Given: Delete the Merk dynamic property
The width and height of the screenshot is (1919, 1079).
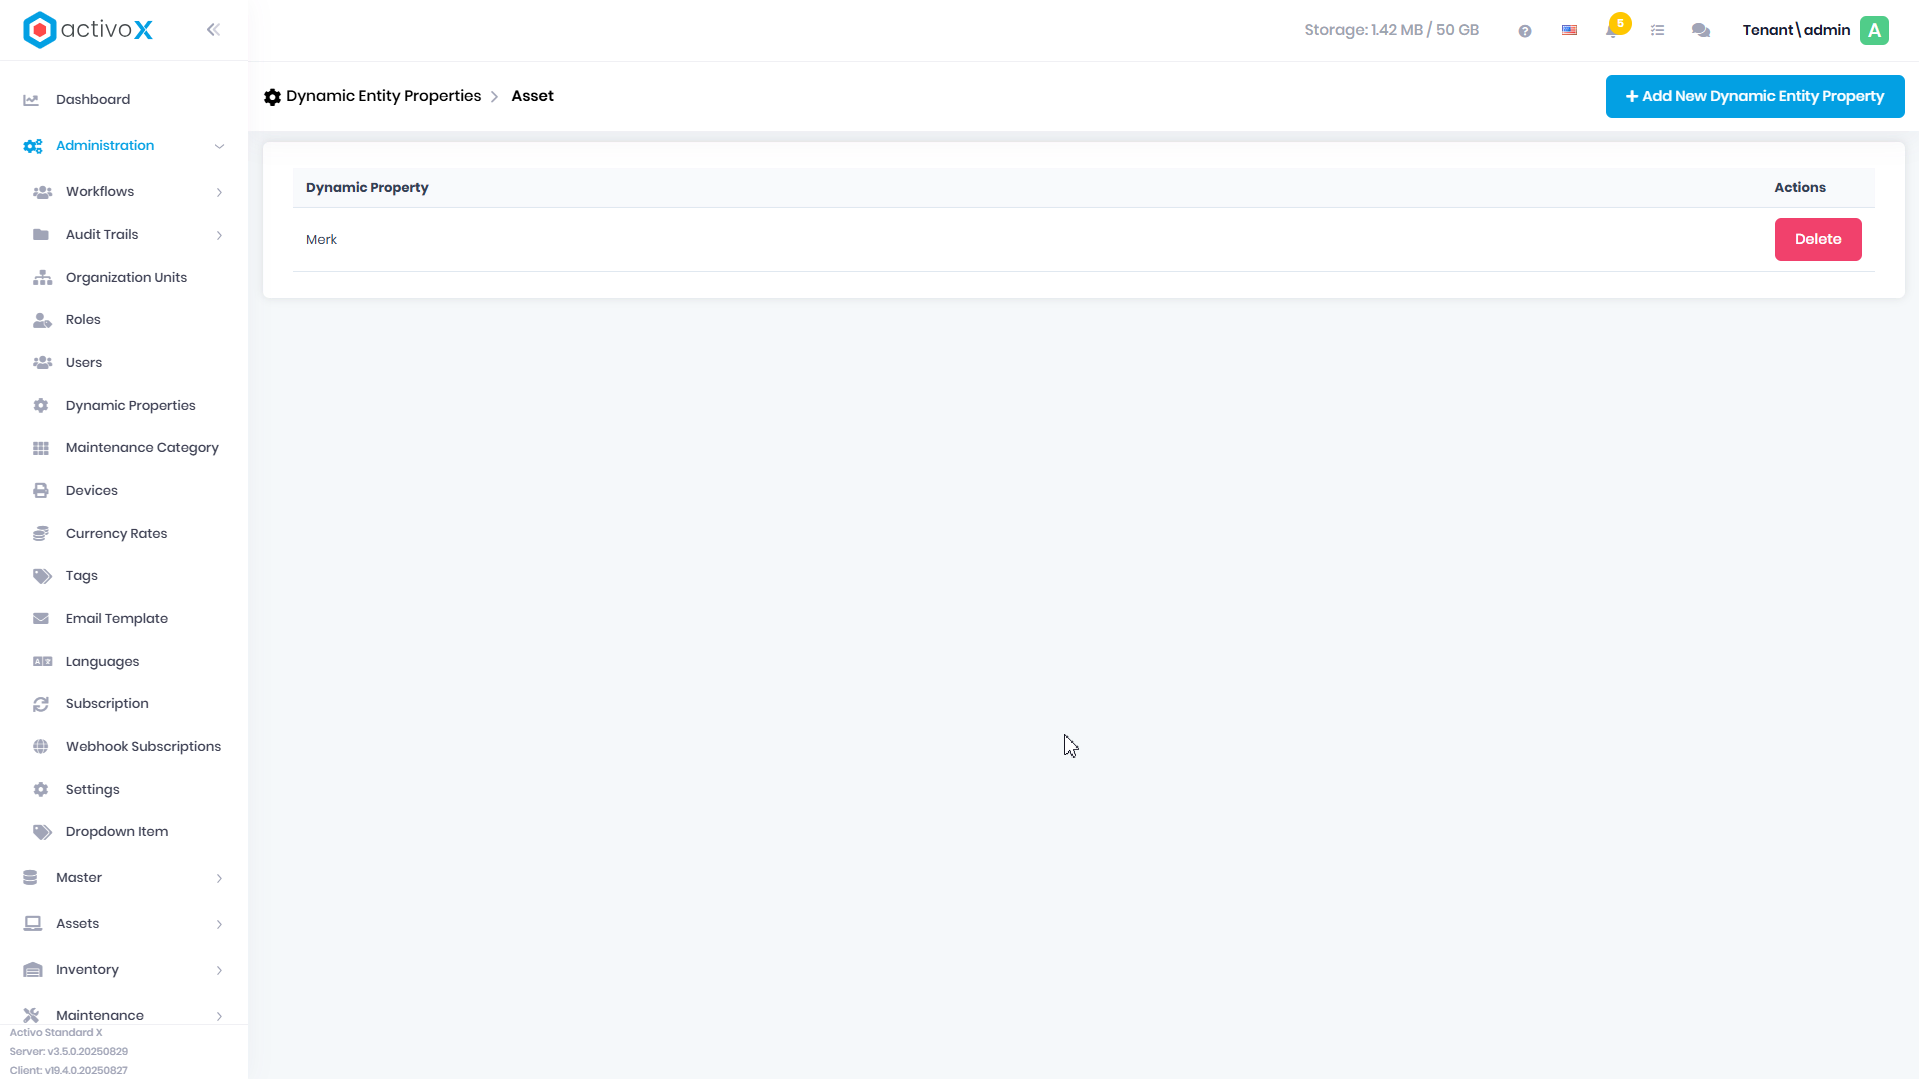Looking at the screenshot, I should [x=1817, y=240].
